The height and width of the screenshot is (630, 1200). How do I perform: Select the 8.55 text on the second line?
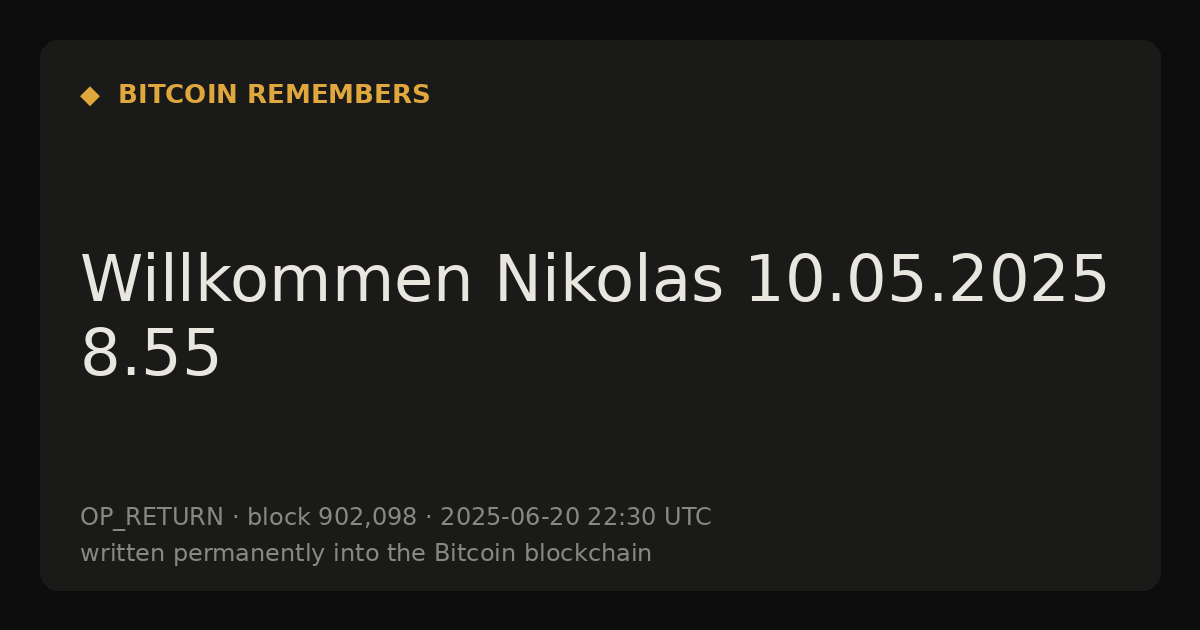pyautogui.click(x=150, y=354)
